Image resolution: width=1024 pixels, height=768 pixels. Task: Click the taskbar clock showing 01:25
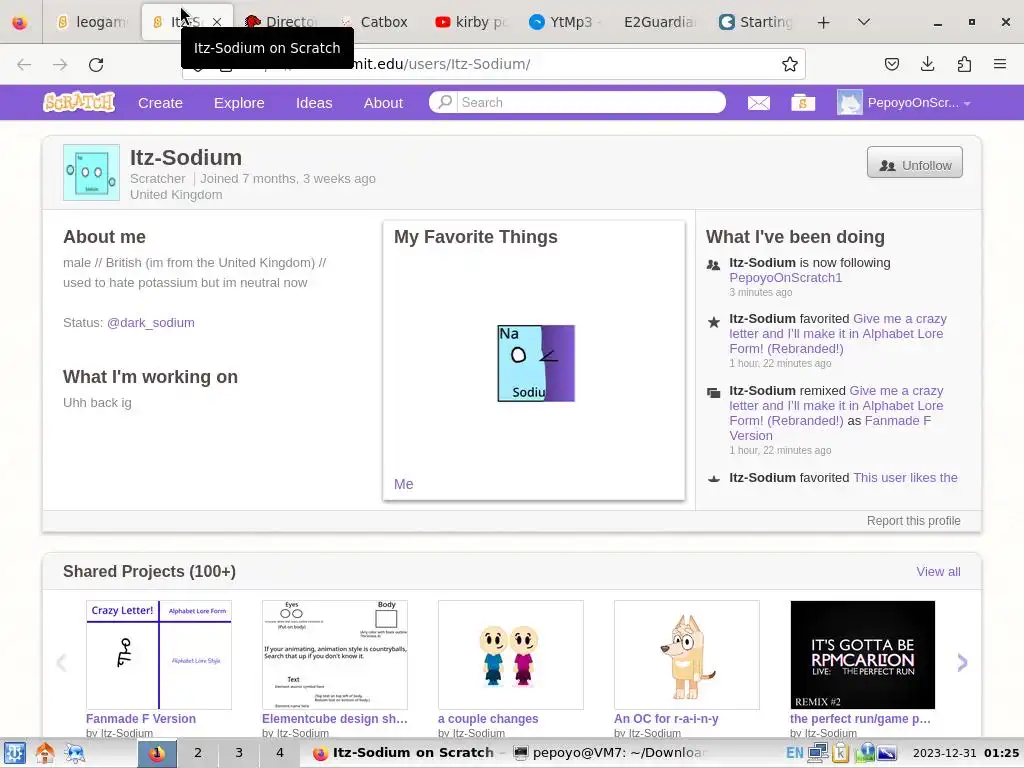tap(966, 753)
